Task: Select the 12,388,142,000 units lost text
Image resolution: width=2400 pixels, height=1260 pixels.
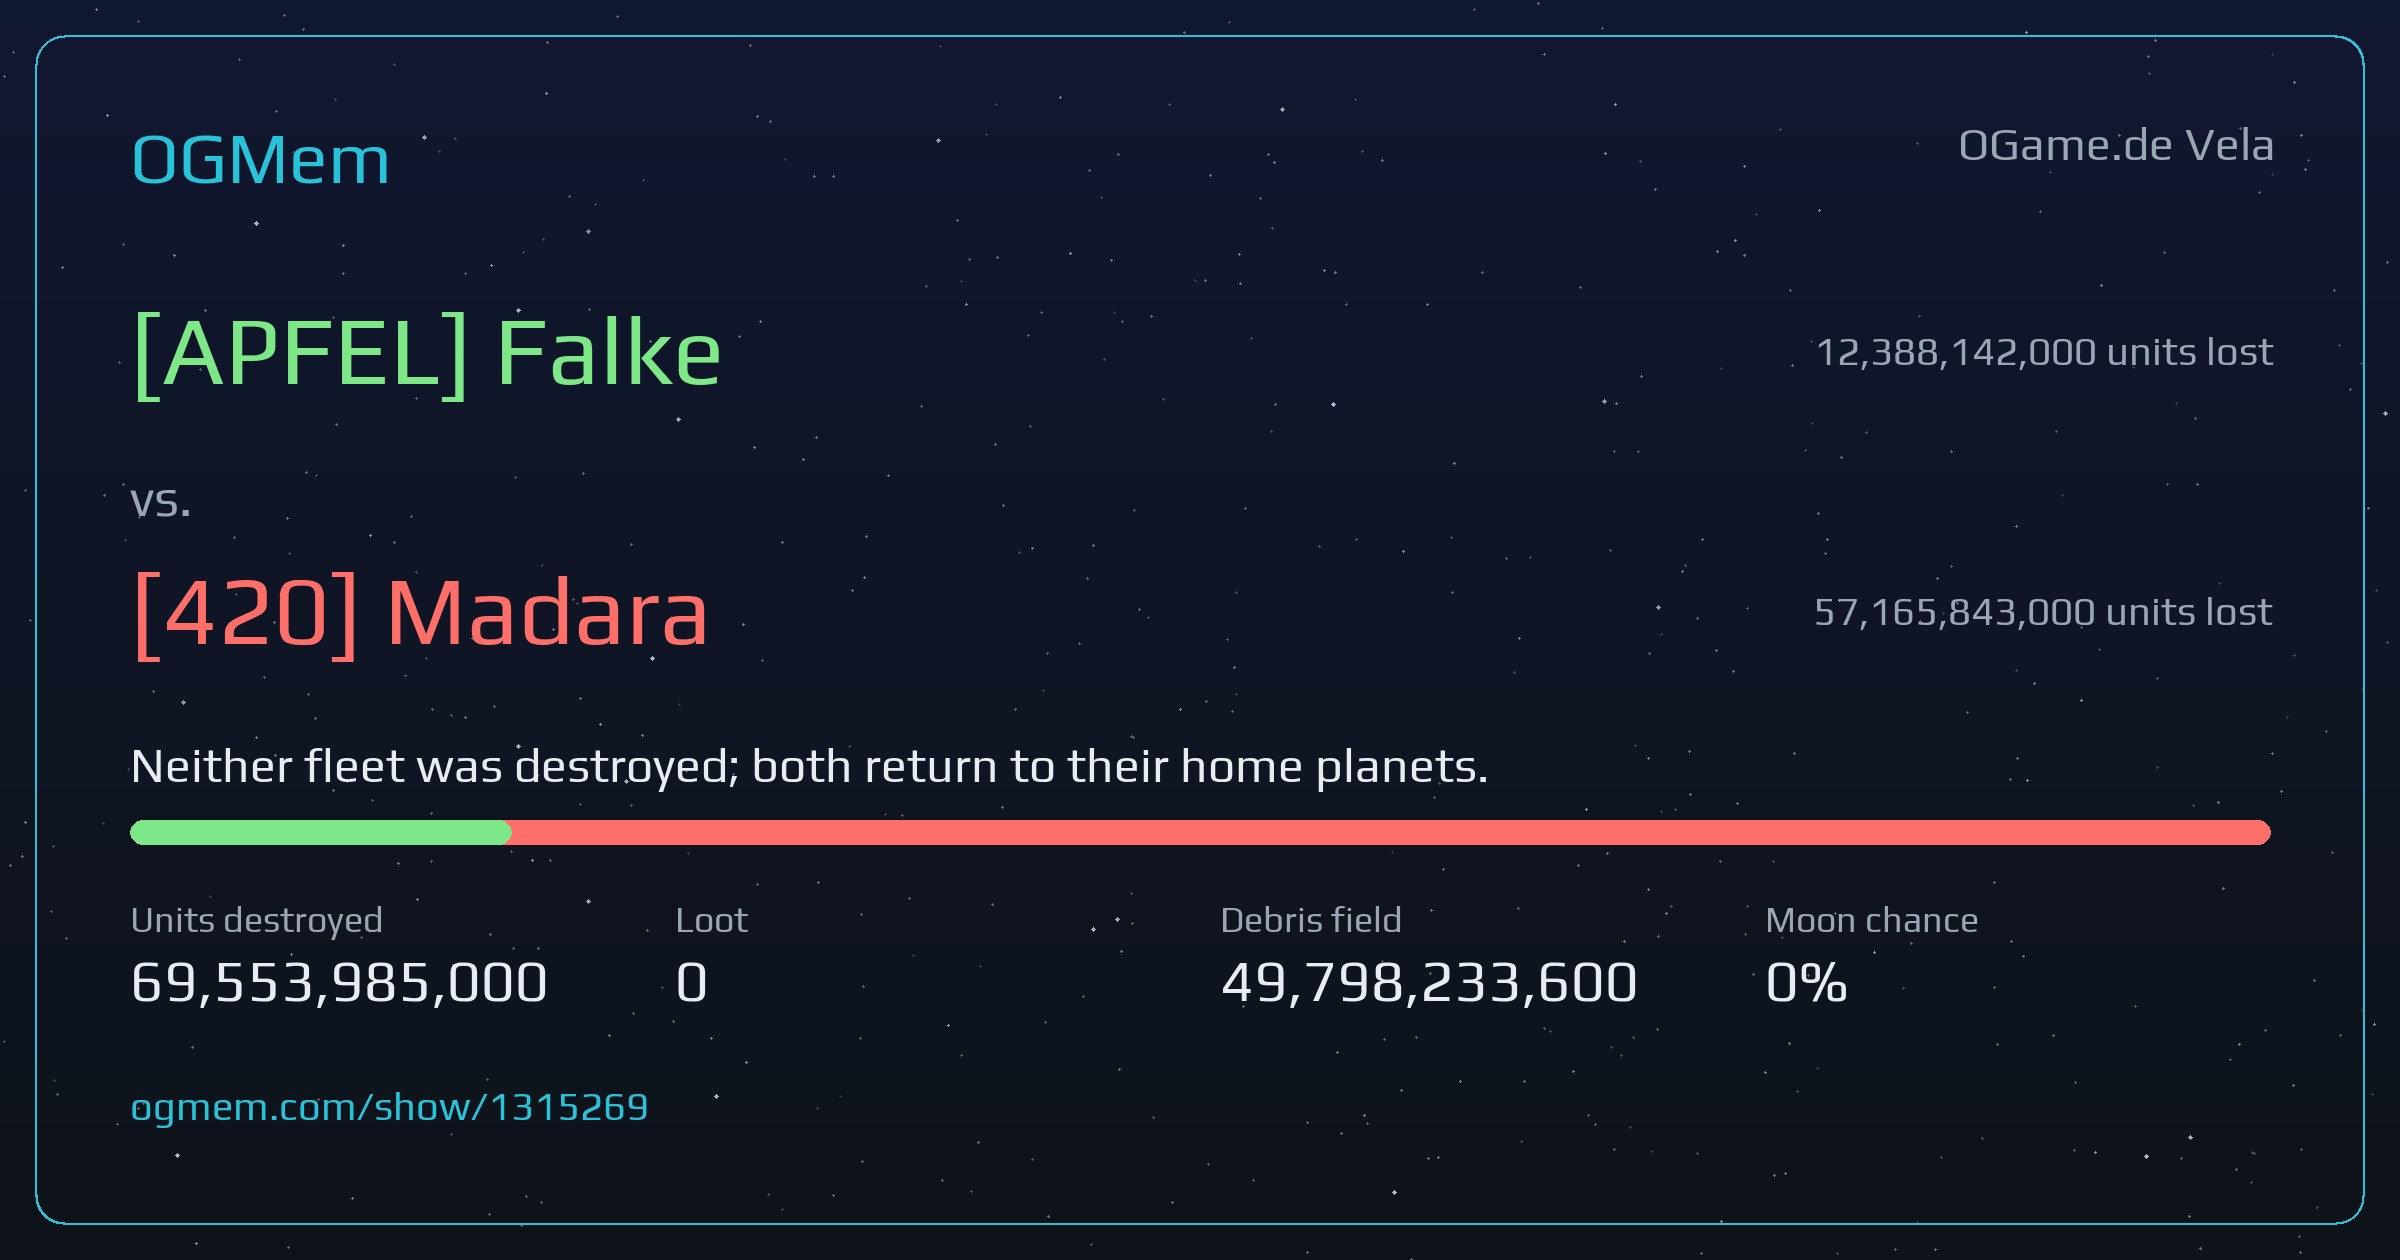Action: pos(2044,352)
